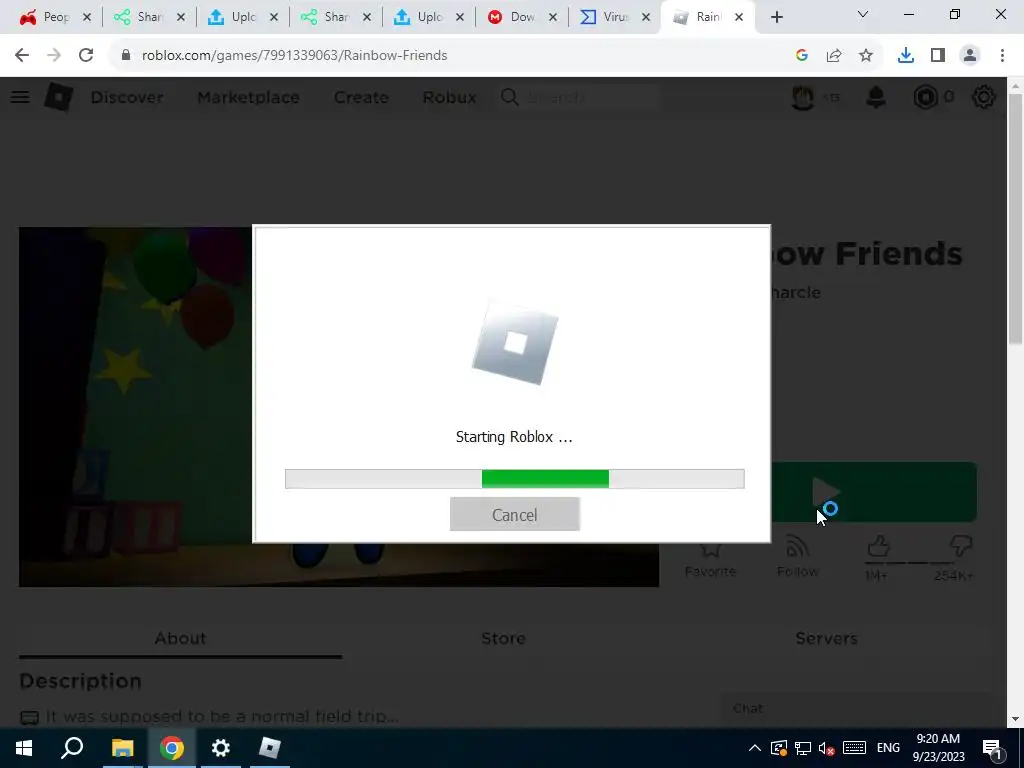The height and width of the screenshot is (768, 1024).
Task: Close the Rain tab
Action: (x=739, y=18)
